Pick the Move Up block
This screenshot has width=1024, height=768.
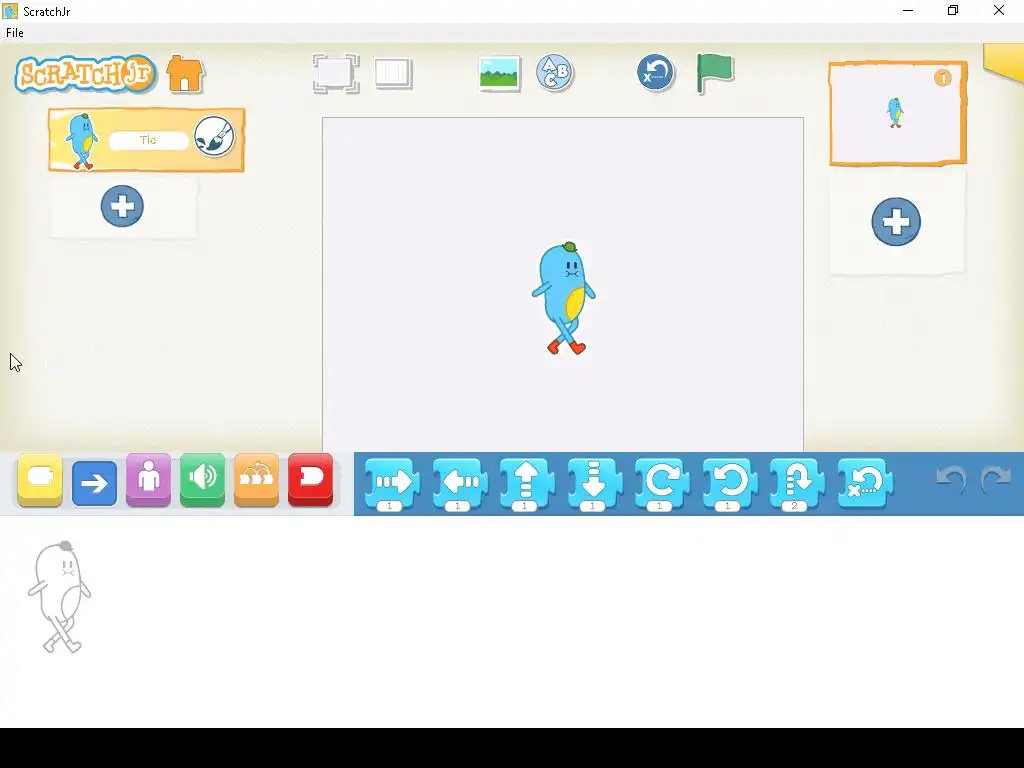click(527, 484)
